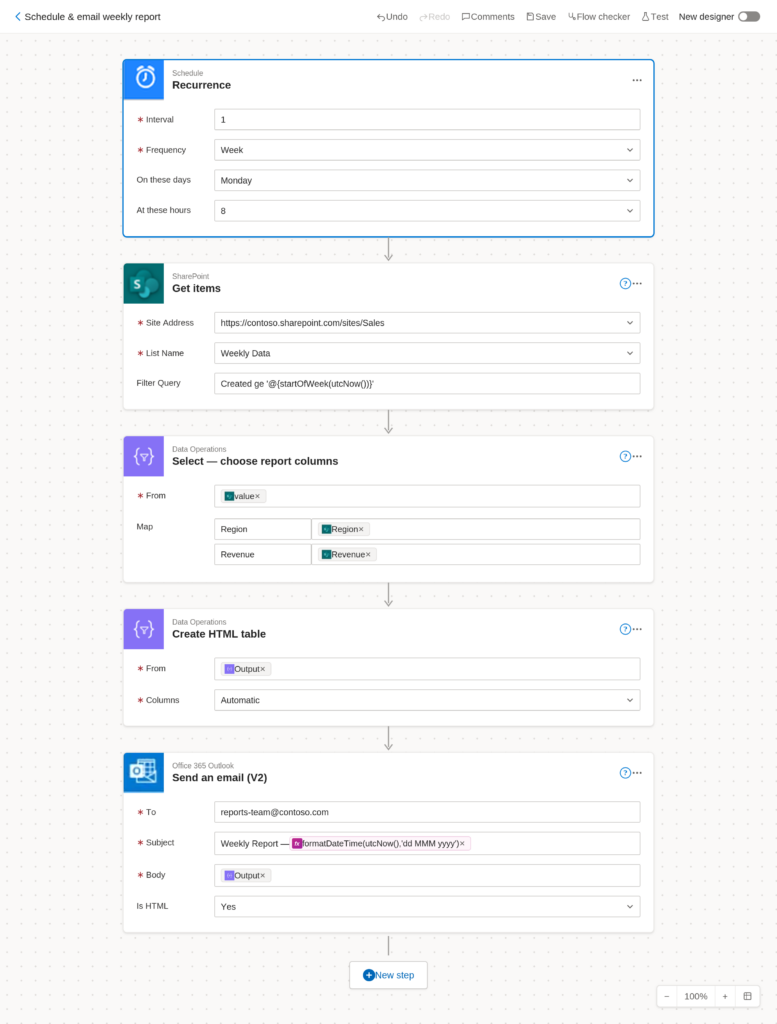Click the flow name Schedule & email weekly report
The image size is (777, 1024).
click(x=92, y=17)
